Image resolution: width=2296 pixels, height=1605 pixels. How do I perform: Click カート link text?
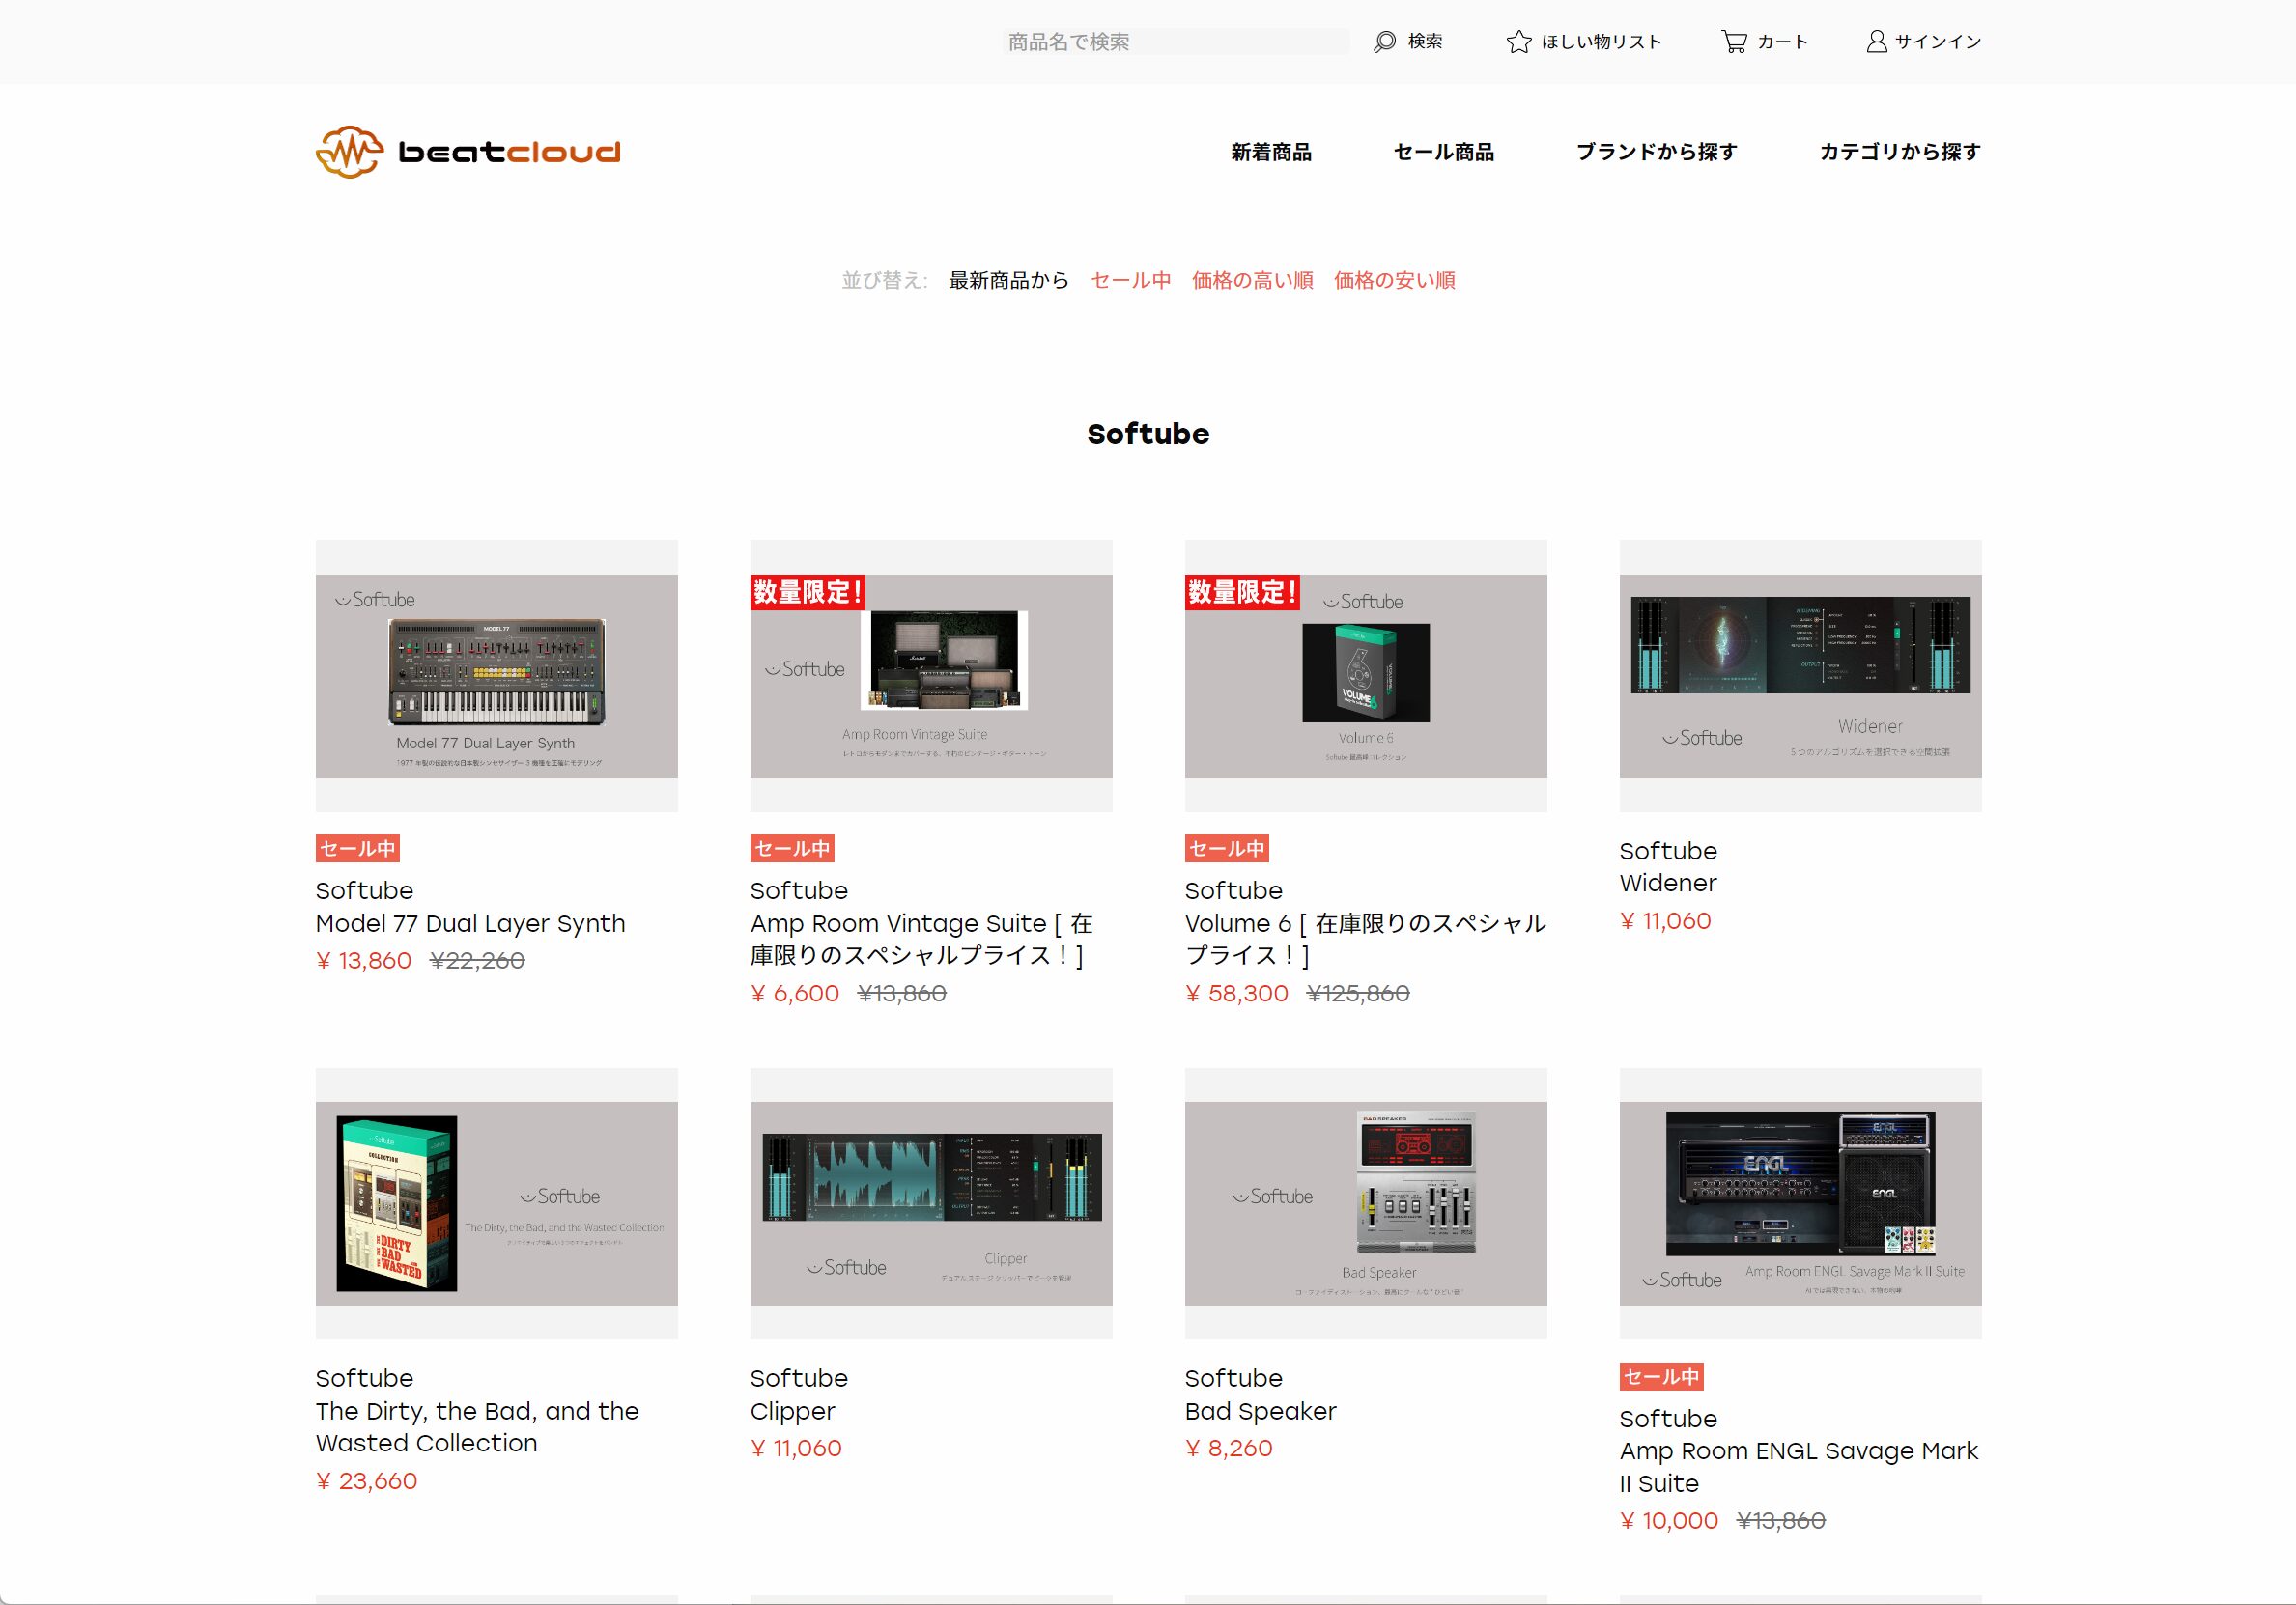pyautogui.click(x=1782, y=41)
